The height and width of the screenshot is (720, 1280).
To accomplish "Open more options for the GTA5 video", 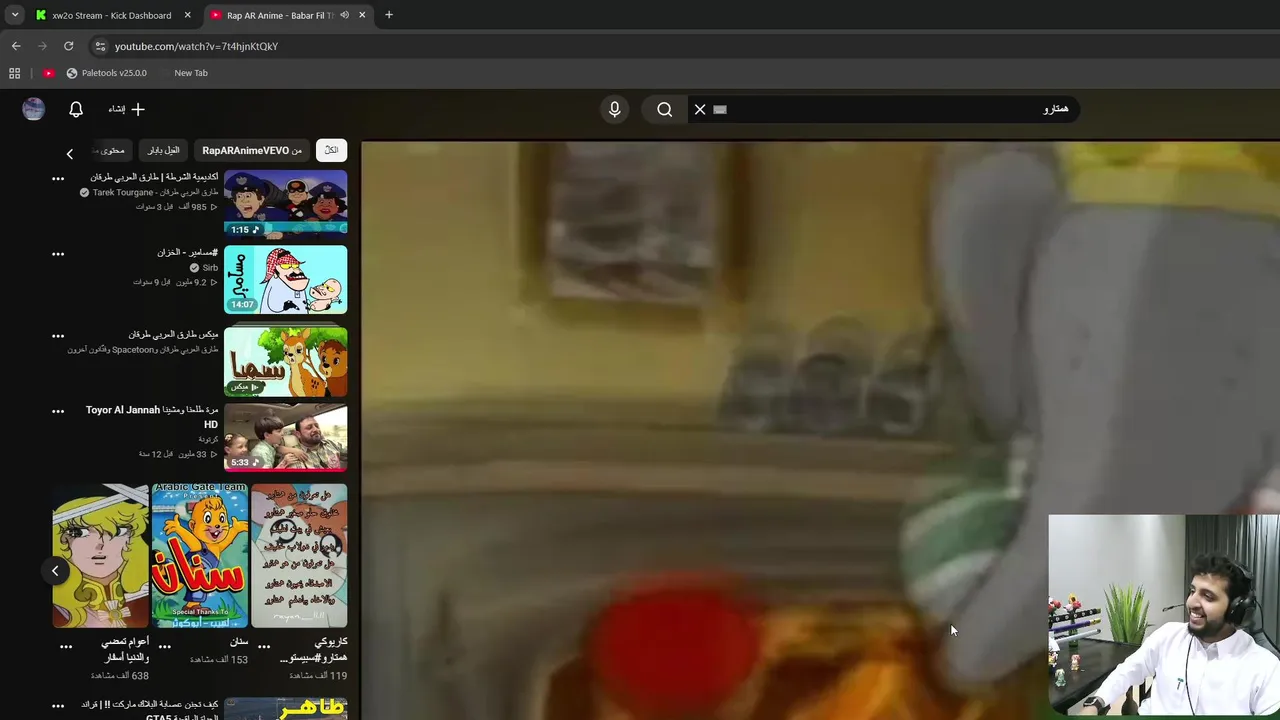I will (x=58, y=707).
